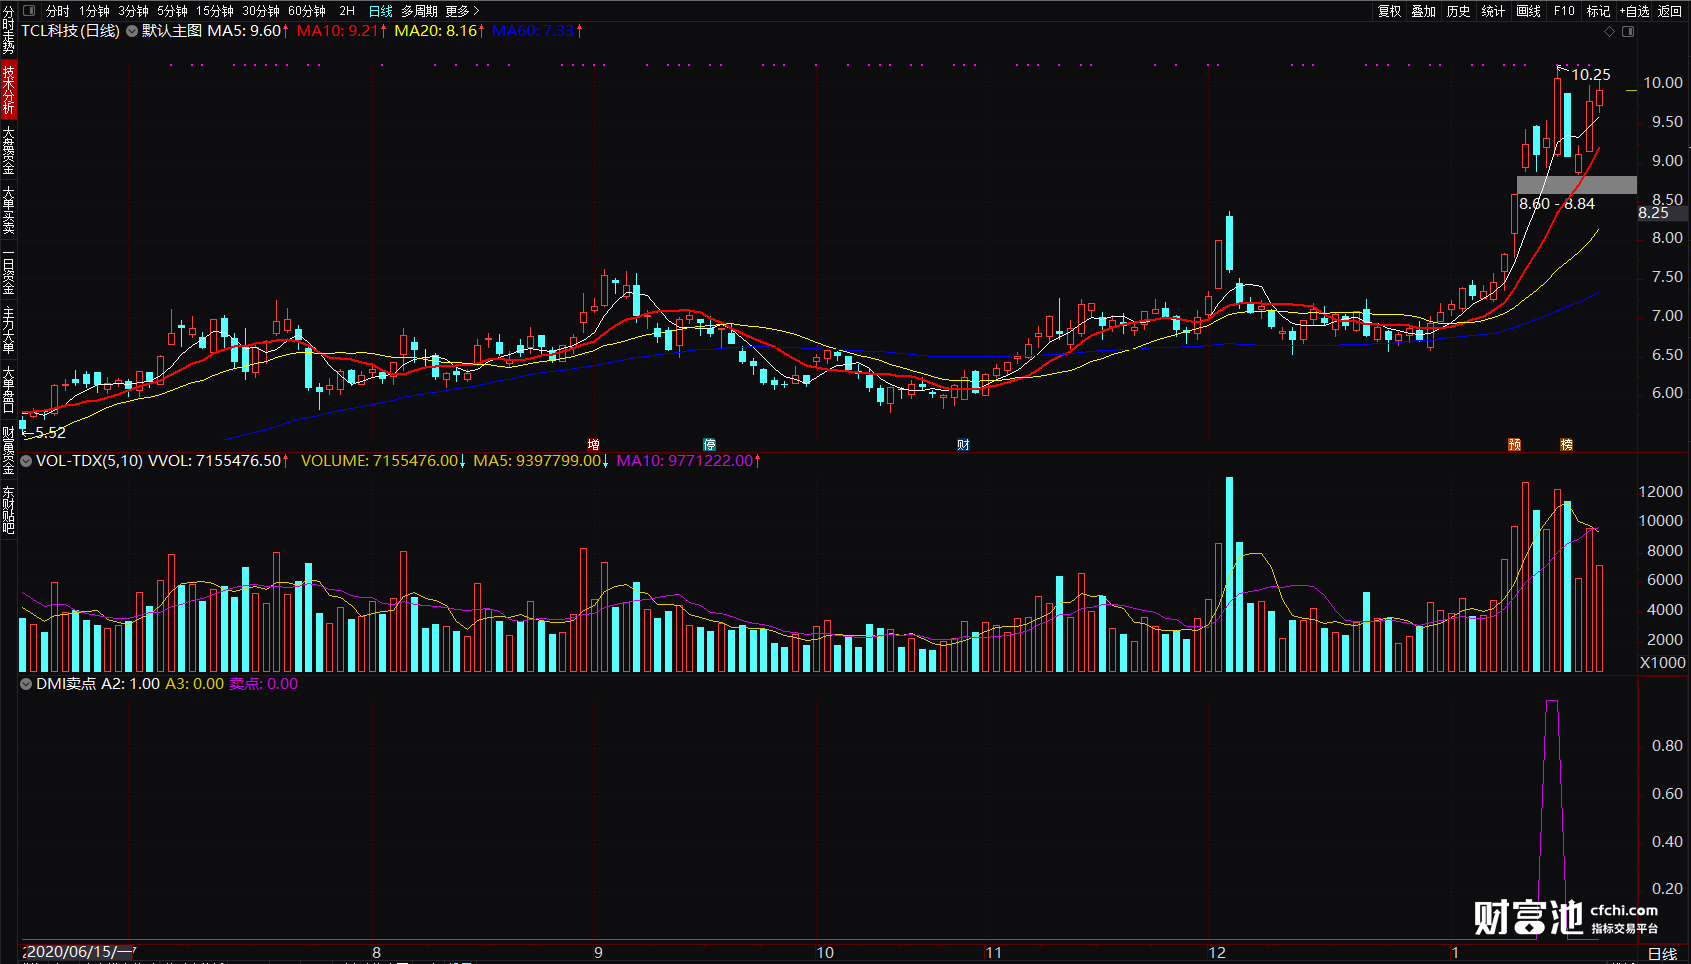Click the 卖点: 0.00 value
This screenshot has width=1691, height=964.
tap(264, 684)
